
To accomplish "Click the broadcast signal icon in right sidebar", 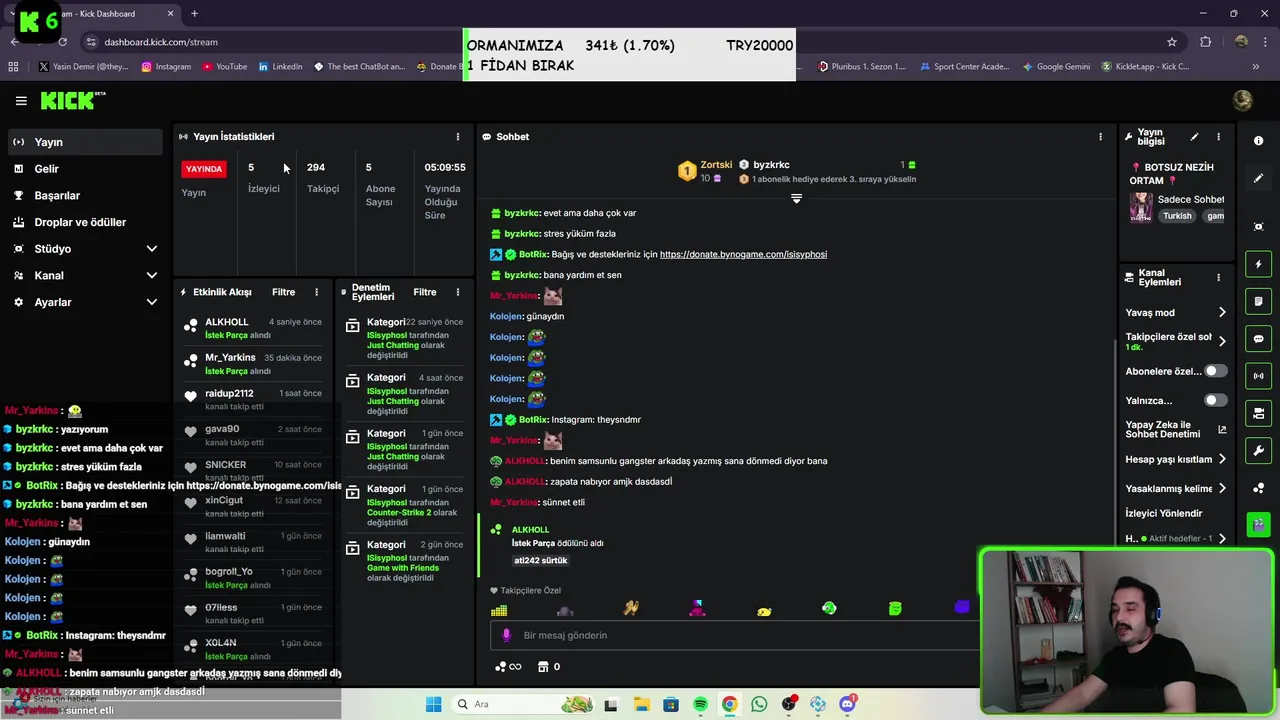I will pos(1258,376).
